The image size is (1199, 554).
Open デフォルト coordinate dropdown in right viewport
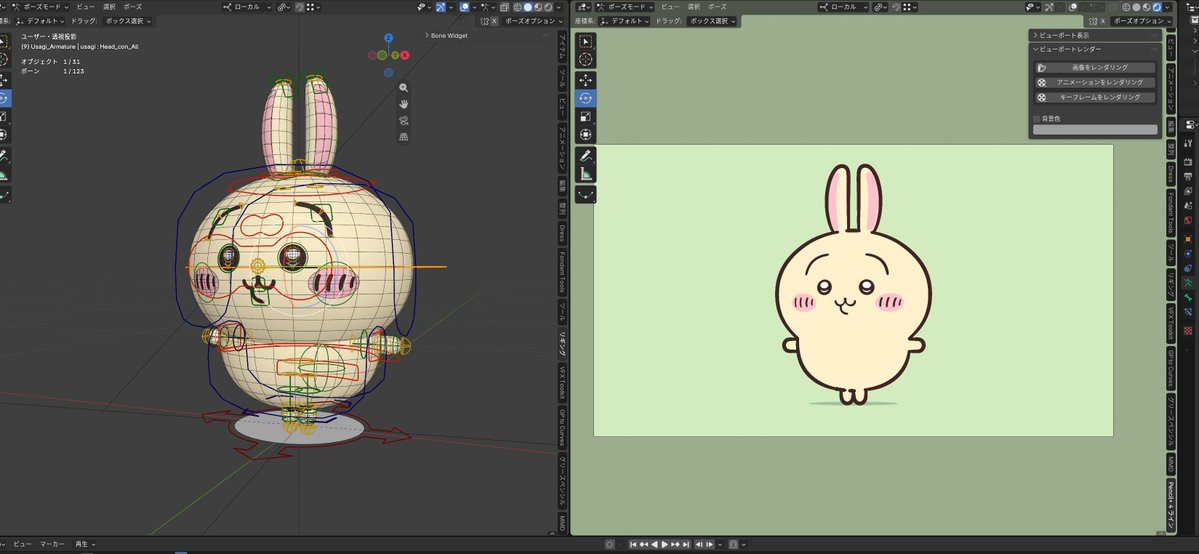625,21
